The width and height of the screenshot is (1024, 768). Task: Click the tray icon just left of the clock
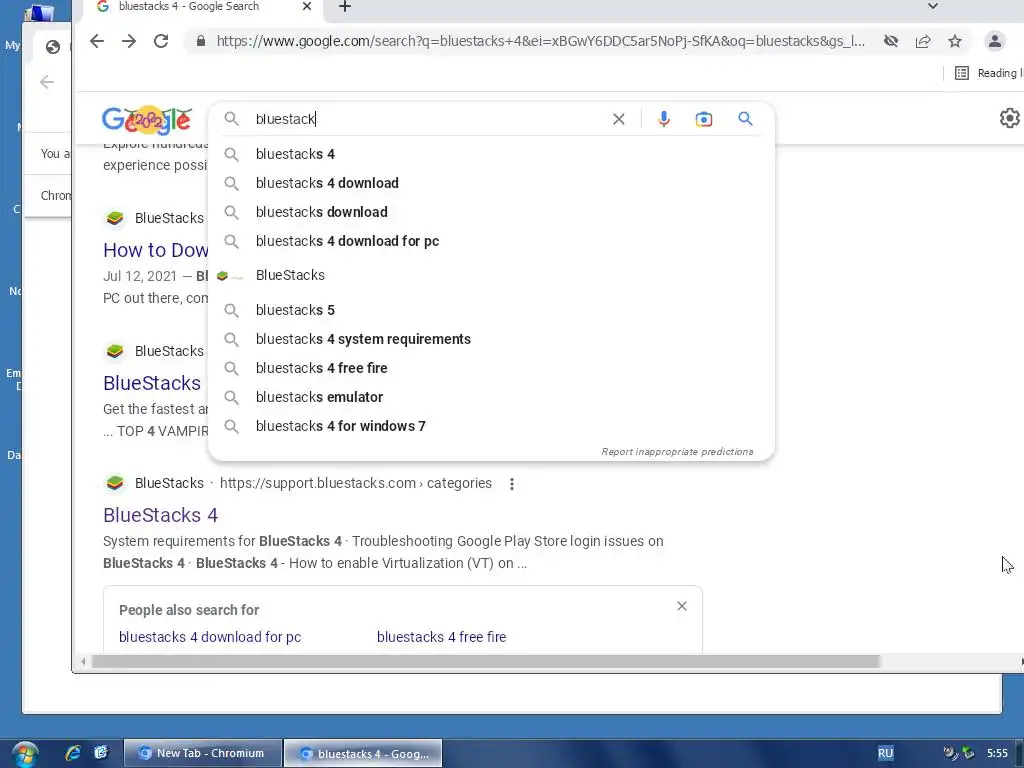click(x=968, y=753)
